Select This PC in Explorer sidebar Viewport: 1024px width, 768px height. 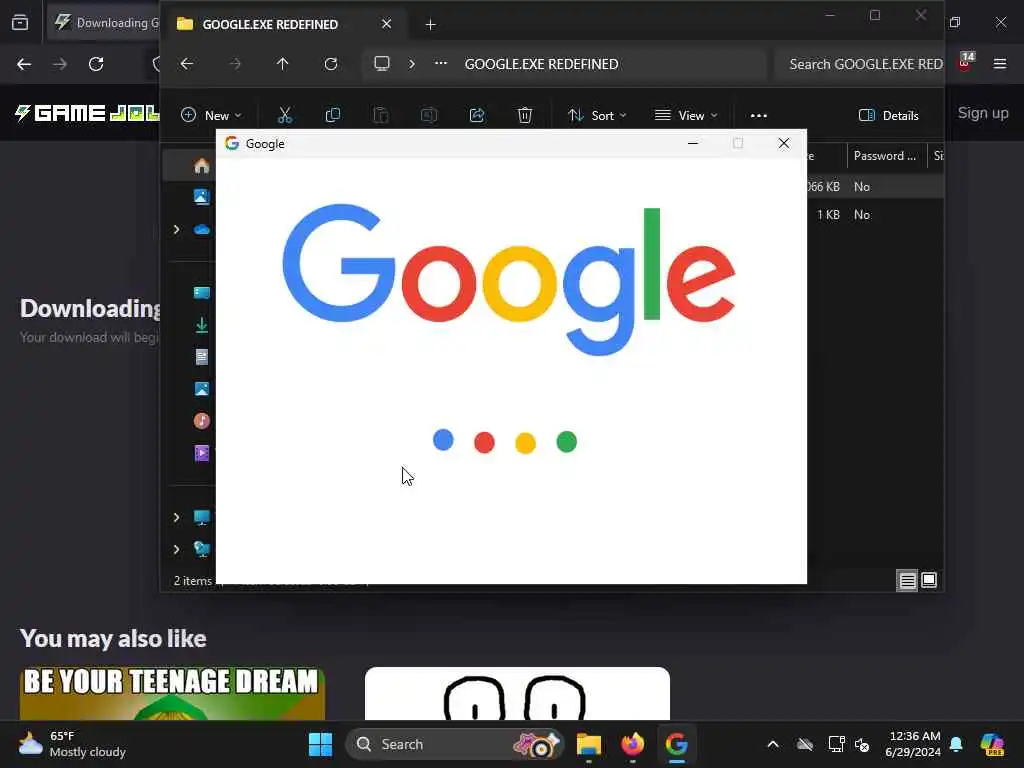[x=201, y=517]
